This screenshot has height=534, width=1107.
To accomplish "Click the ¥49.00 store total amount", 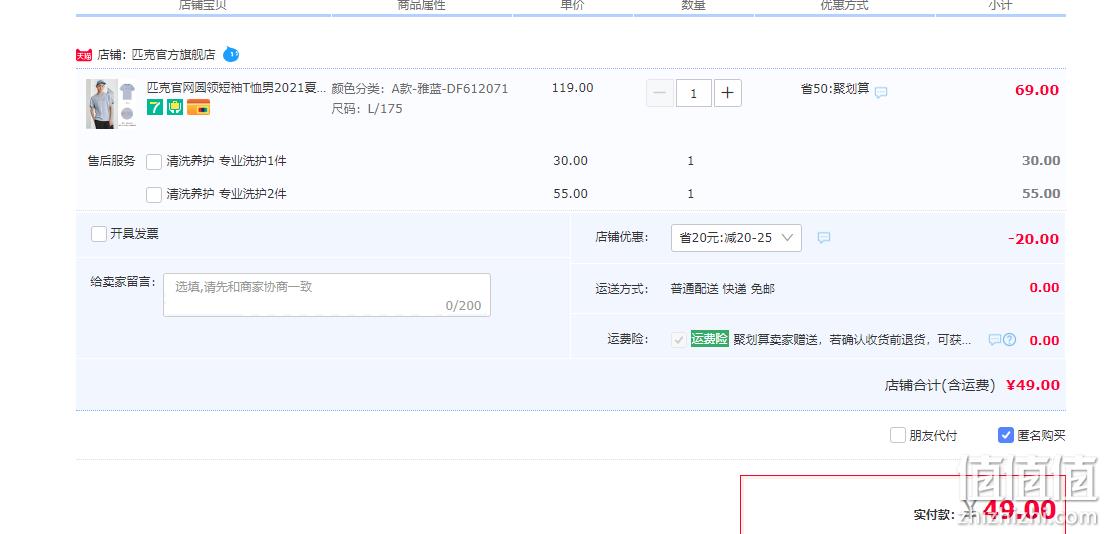I will (x=1033, y=385).
